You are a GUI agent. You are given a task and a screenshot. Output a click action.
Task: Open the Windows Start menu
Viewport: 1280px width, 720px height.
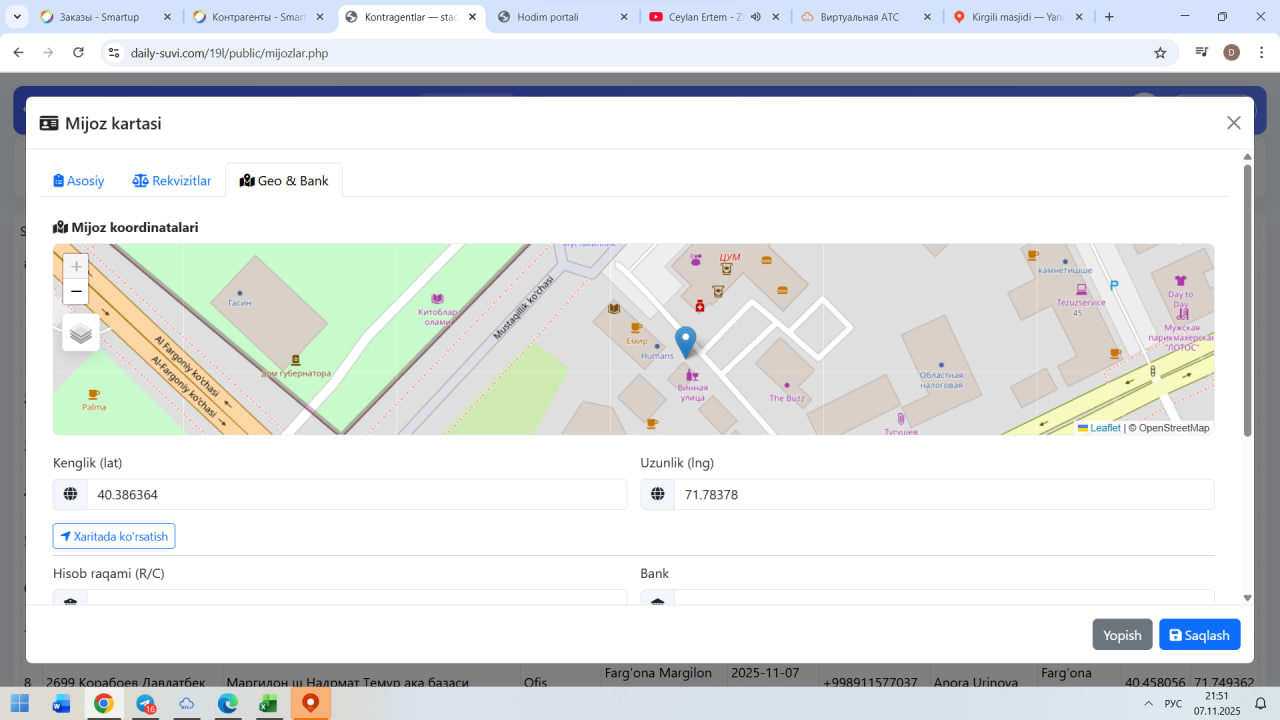[20, 703]
